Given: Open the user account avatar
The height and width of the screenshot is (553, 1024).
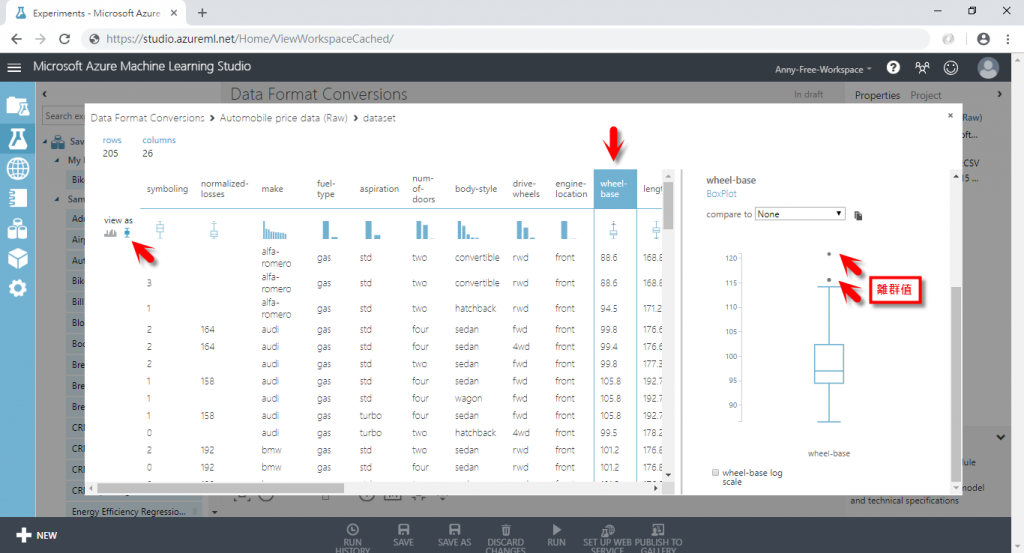Looking at the screenshot, I should (988, 67).
